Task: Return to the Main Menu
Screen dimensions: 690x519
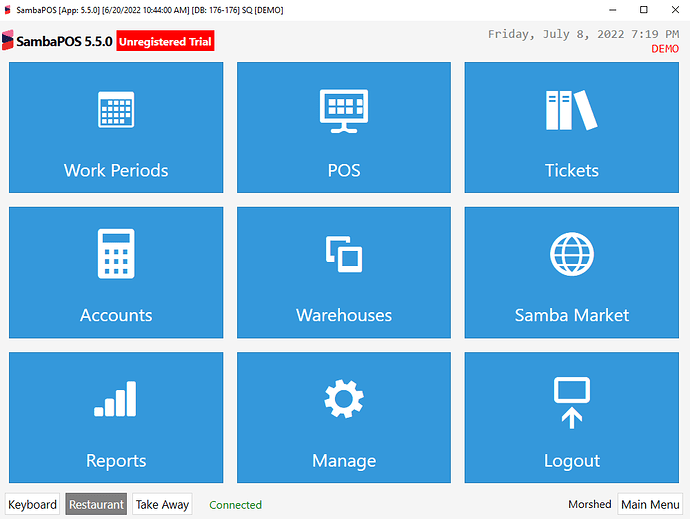Action: 650,504
